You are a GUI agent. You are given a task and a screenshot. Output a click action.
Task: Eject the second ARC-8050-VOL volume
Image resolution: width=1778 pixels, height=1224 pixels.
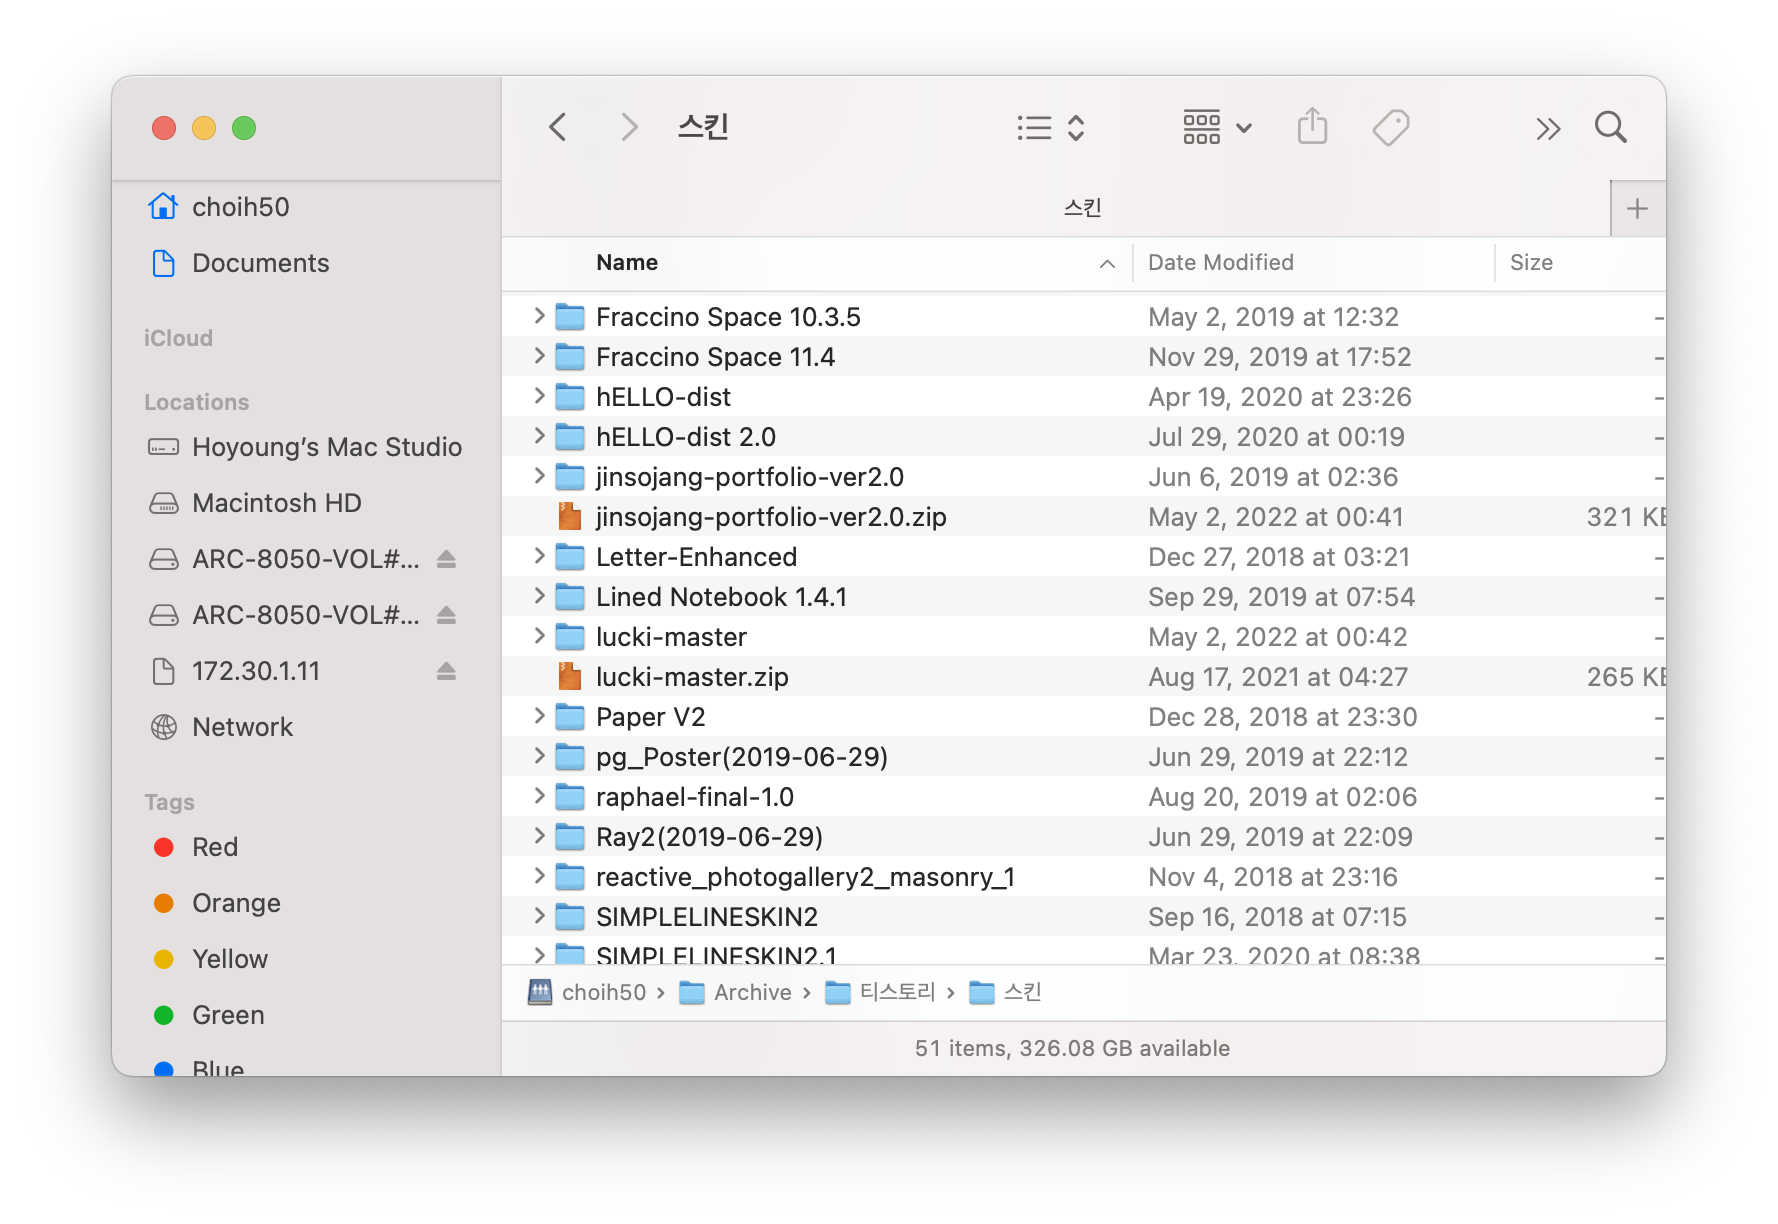click(446, 615)
